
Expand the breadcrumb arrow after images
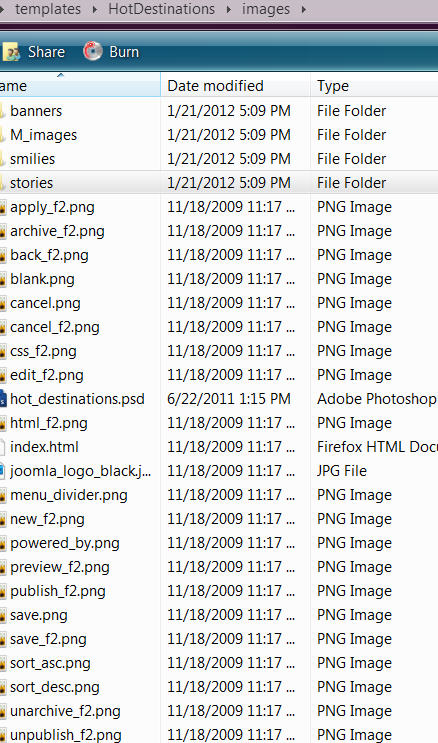point(303,9)
